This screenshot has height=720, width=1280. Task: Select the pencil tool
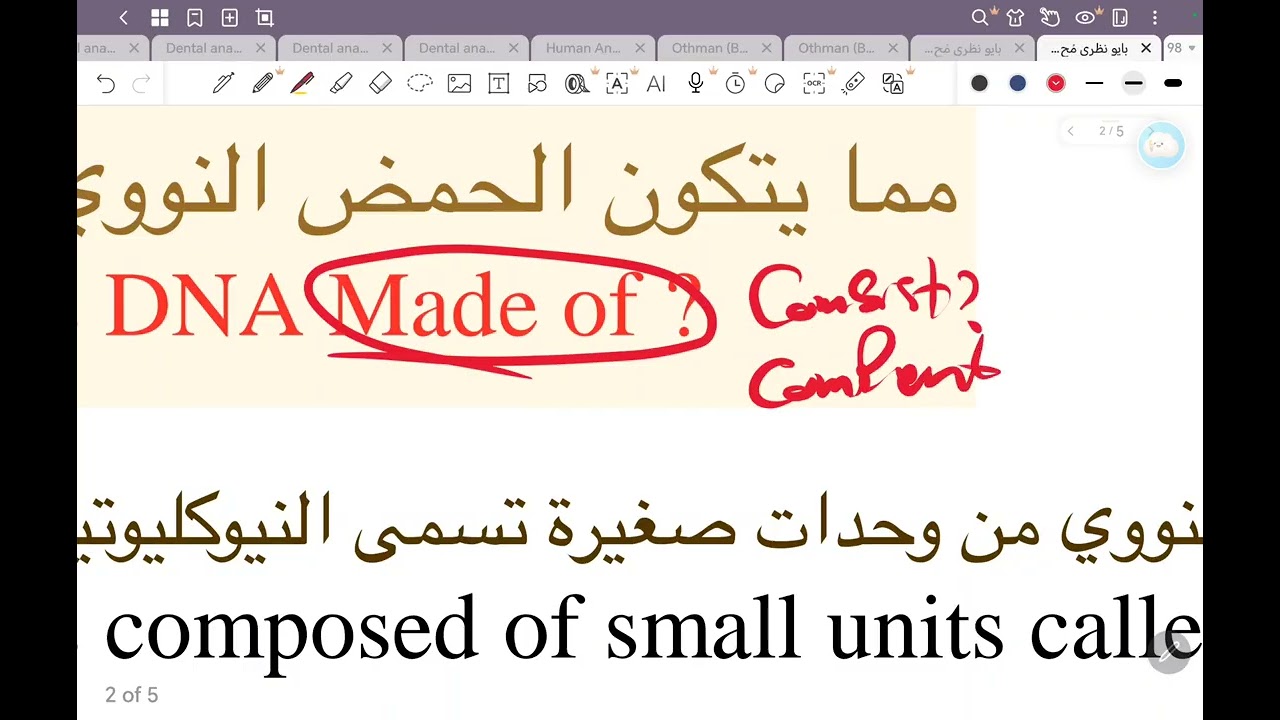pyautogui.click(x=263, y=84)
